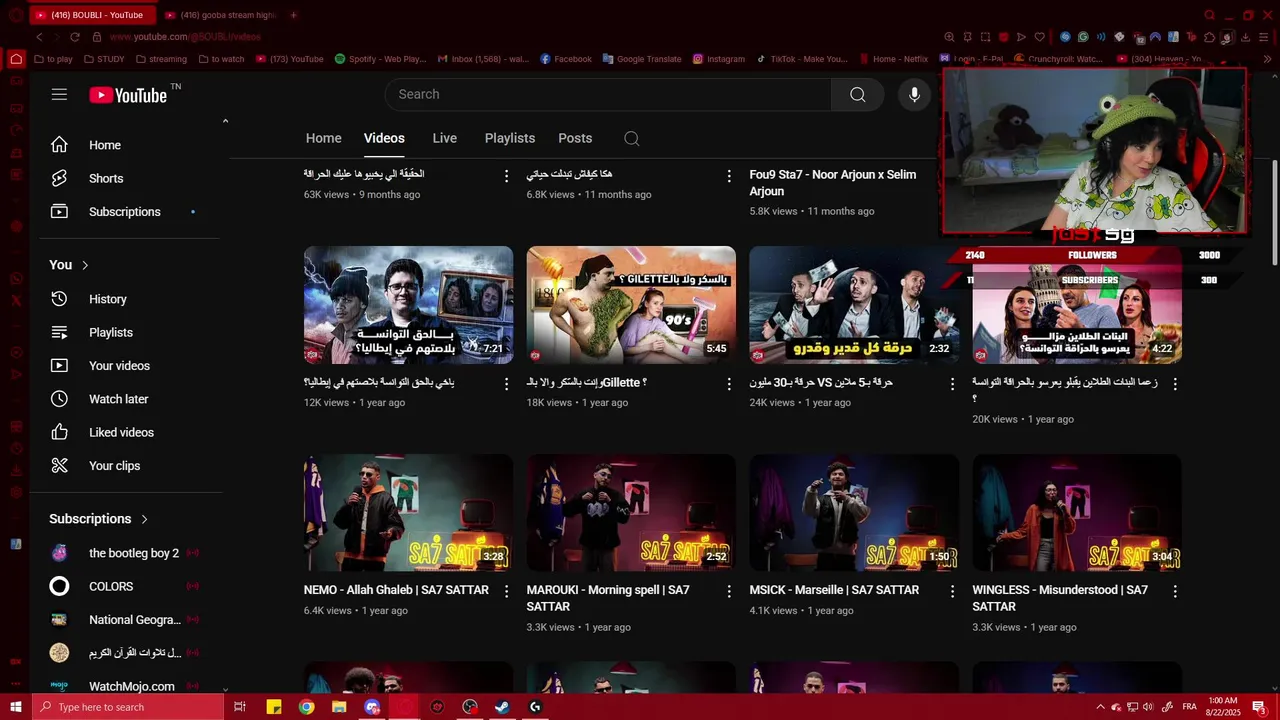Open the Windows notification center
This screenshot has height=720, width=1280.
(1259, 707)
